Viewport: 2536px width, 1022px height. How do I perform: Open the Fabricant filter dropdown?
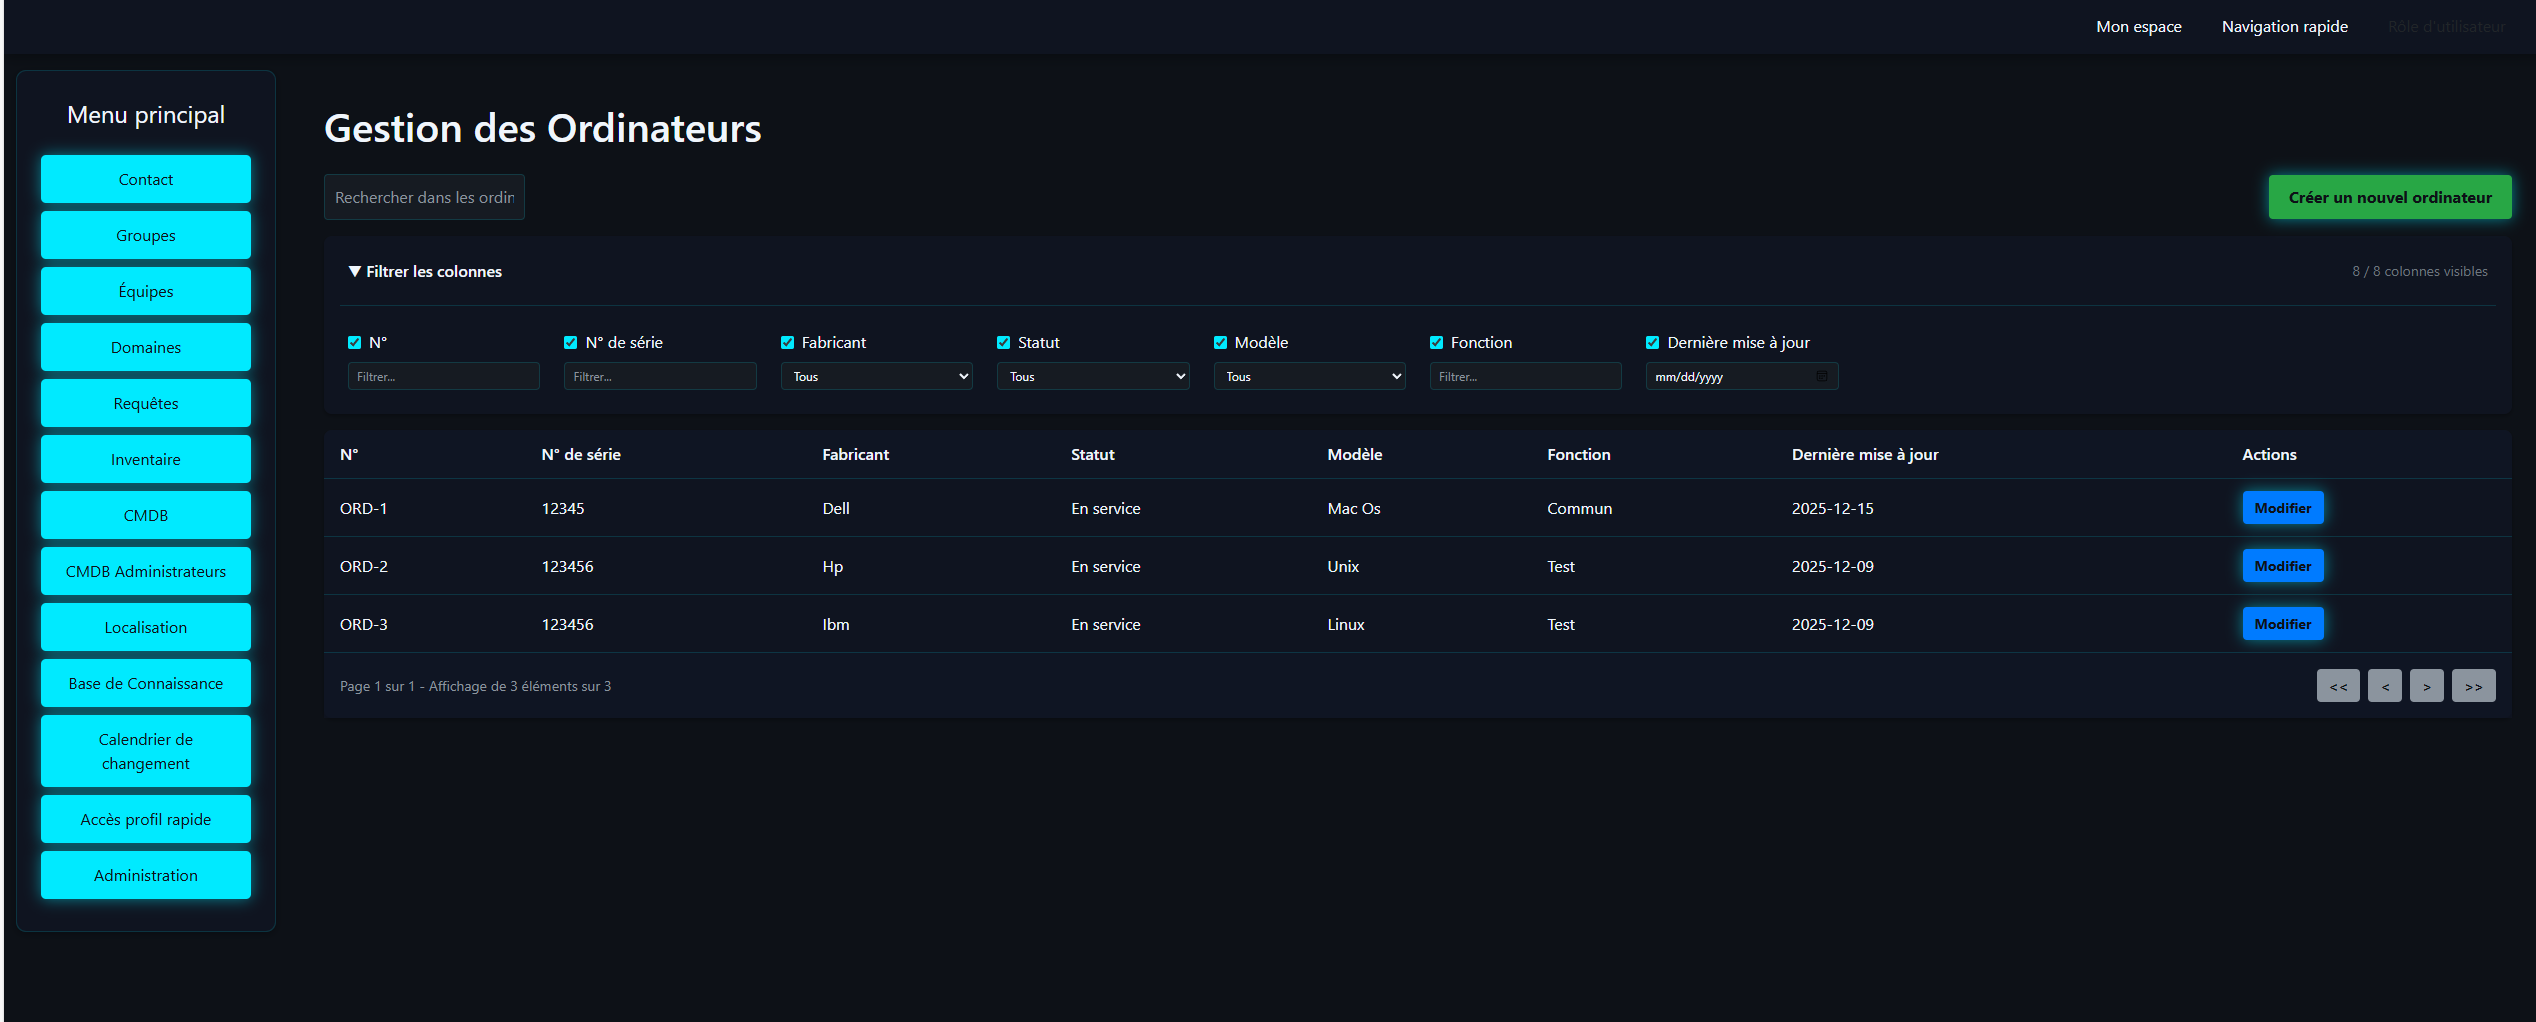(x=875, y=376)
